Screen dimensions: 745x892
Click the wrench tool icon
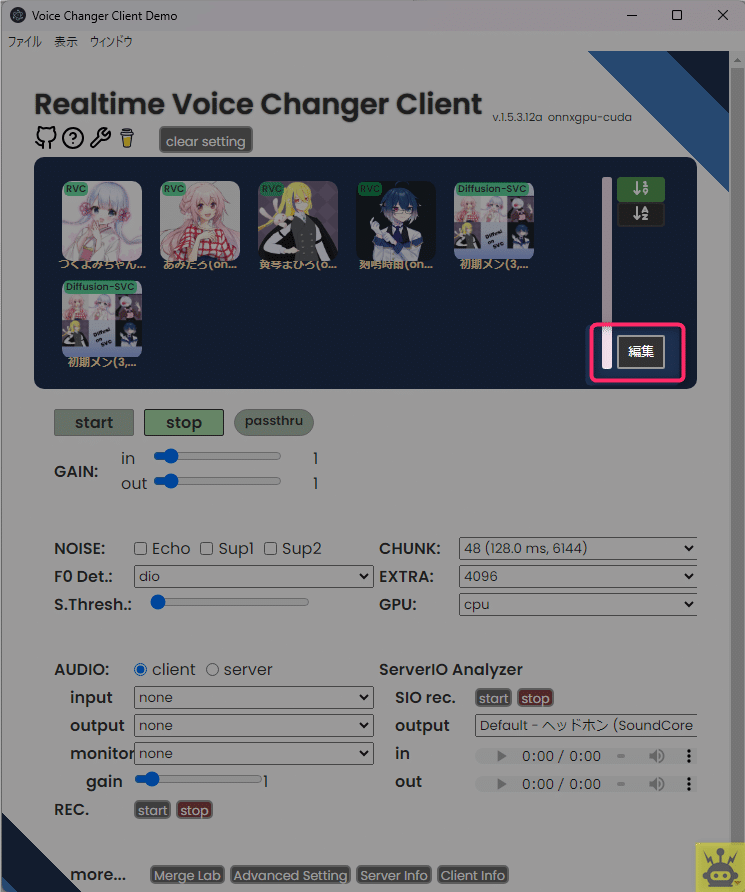coord(101,138)
